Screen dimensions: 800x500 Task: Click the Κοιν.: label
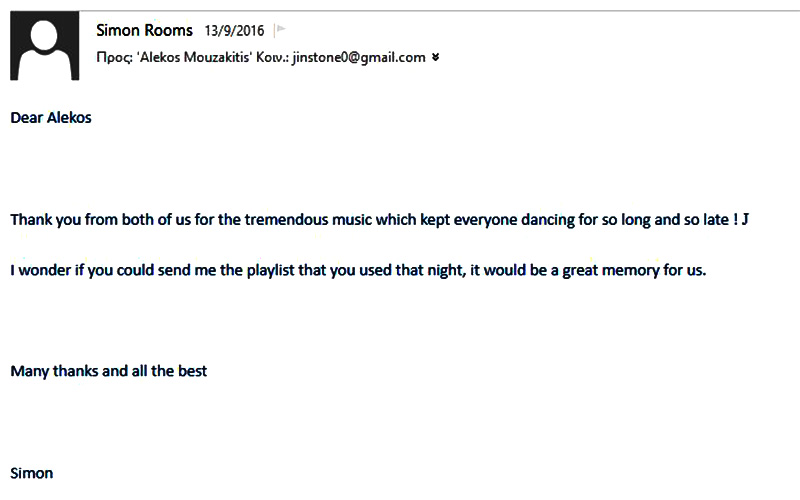pos(272,57)
